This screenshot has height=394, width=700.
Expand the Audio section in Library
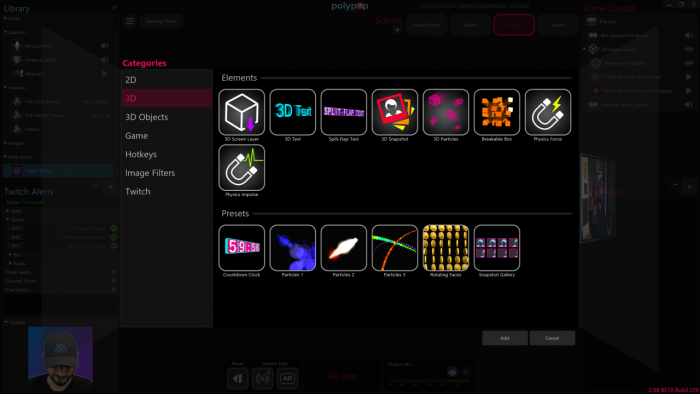click(5, 18)
